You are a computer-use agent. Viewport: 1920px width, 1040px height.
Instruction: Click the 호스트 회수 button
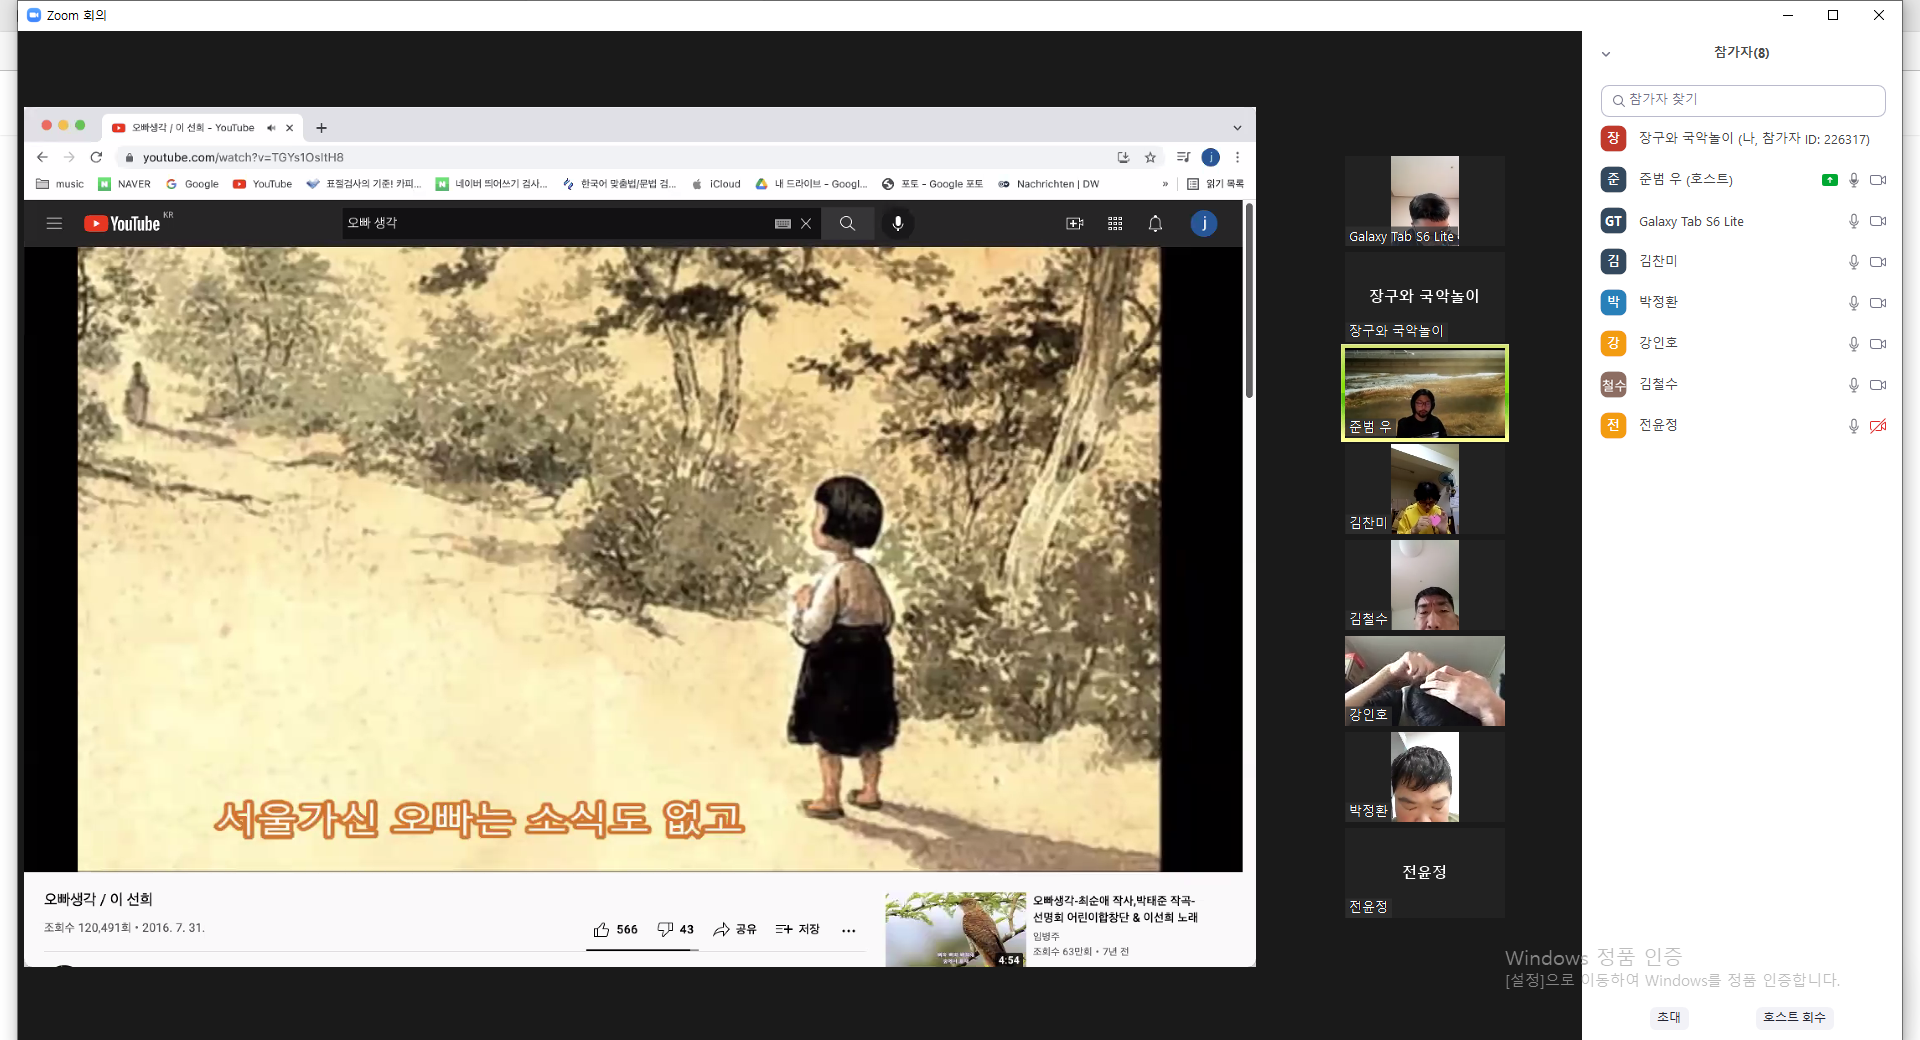(1794, 1017)
